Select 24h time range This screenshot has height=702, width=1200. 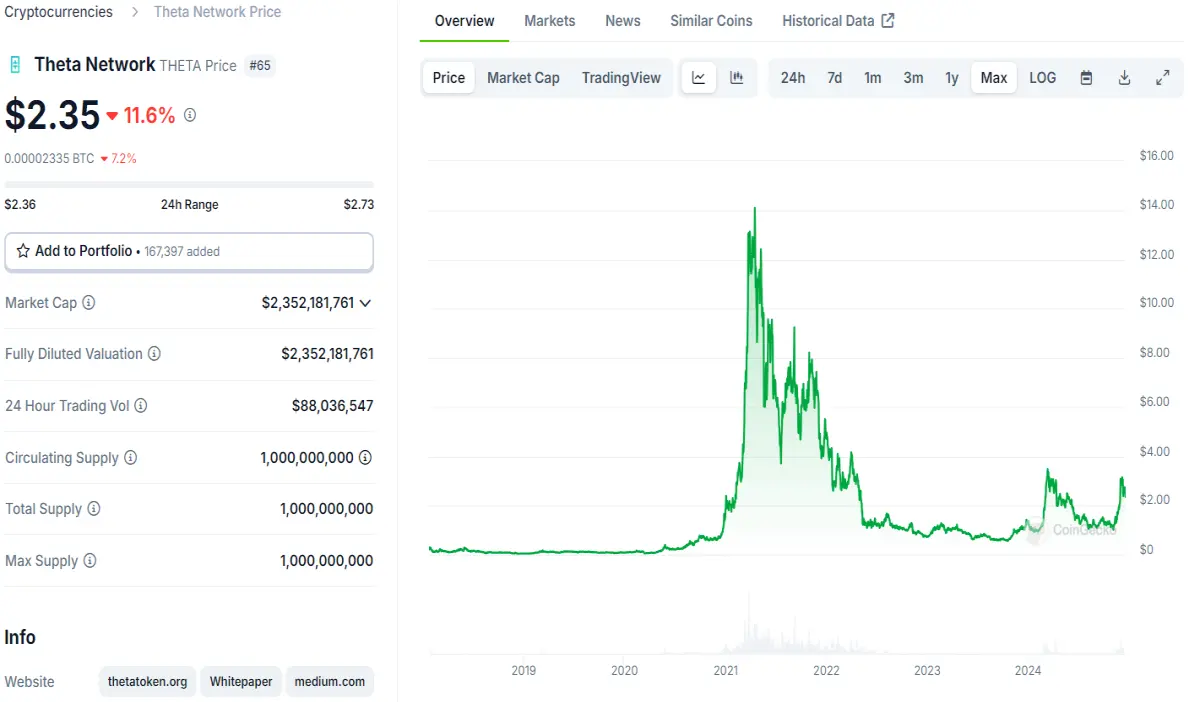click(x=793, y=78)
